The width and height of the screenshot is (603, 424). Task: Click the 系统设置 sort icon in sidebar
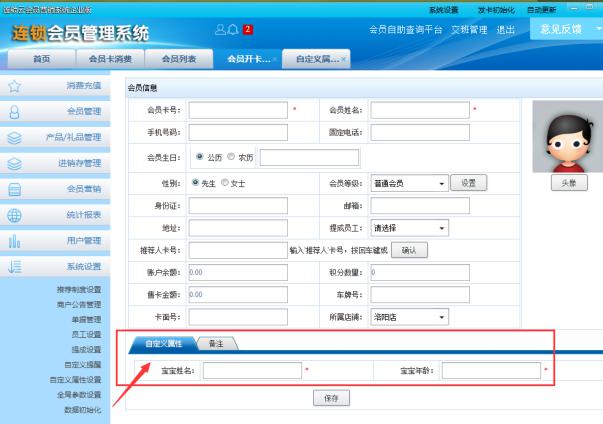pos(14,266)
